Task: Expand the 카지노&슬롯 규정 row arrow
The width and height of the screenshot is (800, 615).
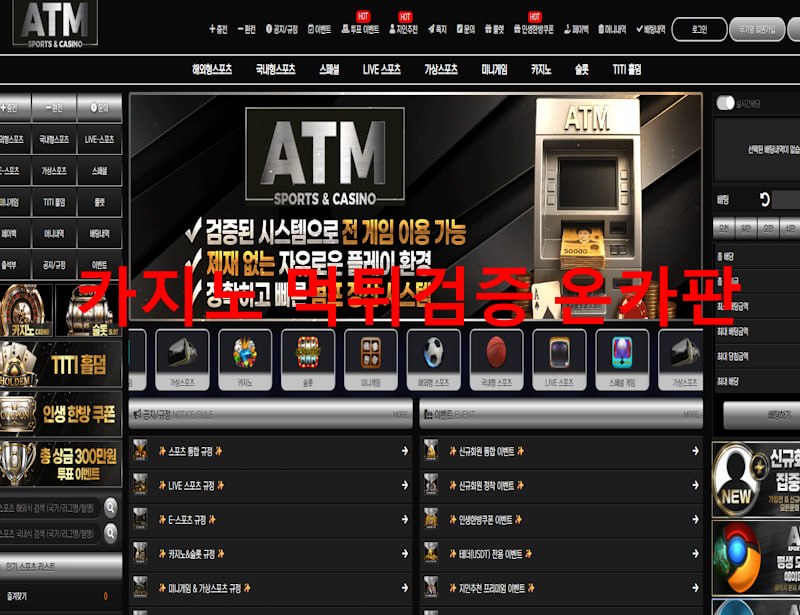Action: 405,553
